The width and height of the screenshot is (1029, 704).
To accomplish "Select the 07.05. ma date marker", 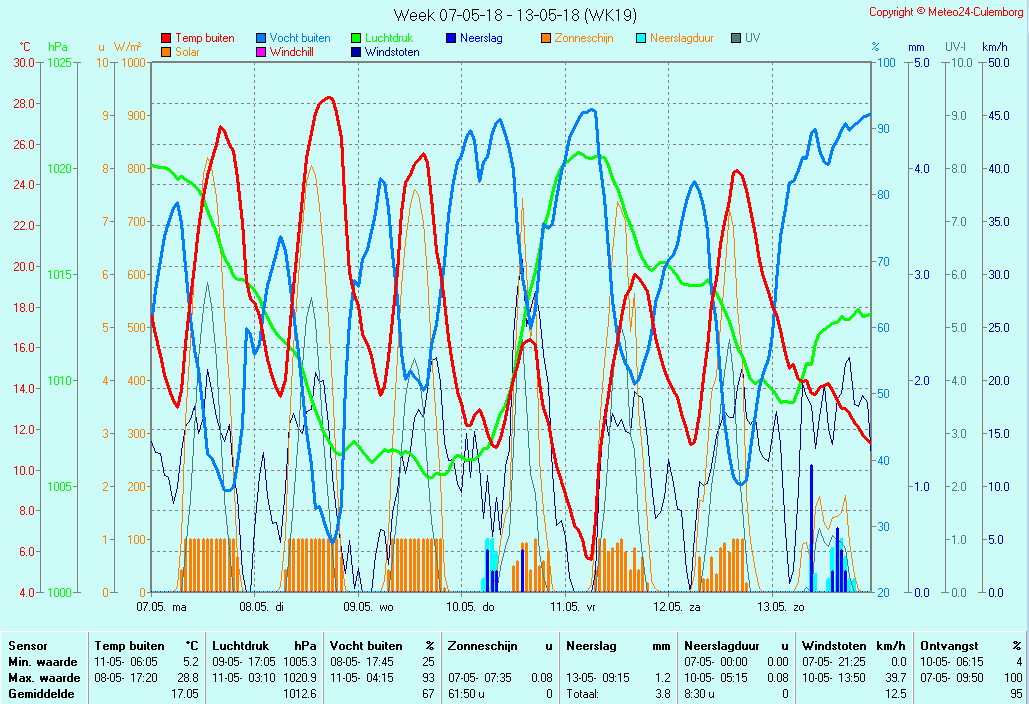I will click(161, 607).
